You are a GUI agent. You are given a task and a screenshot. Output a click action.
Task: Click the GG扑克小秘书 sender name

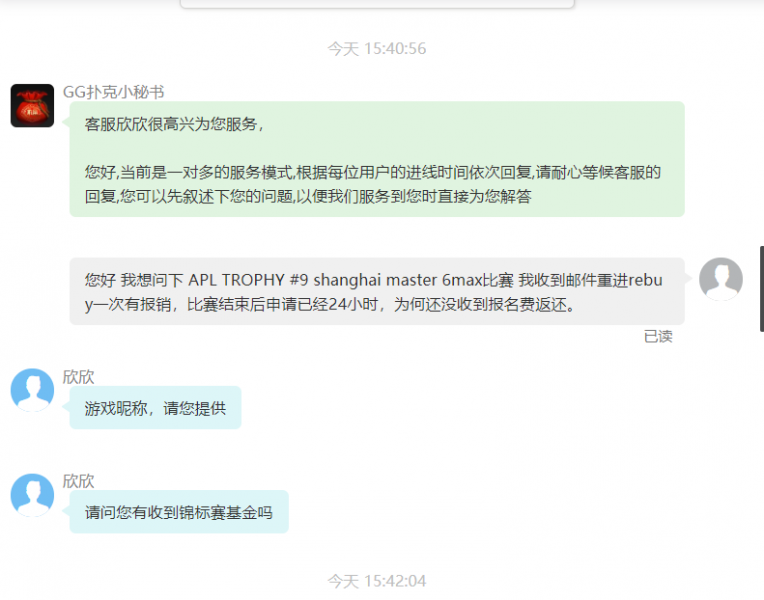[113, 92]
